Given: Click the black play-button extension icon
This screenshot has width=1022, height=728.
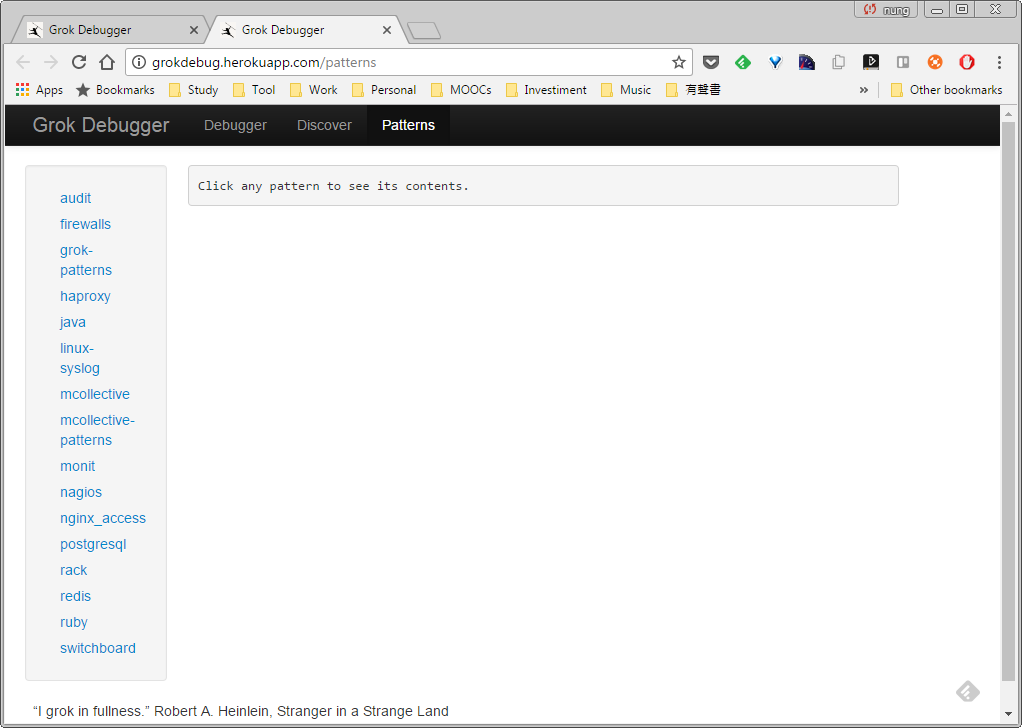Looking at the screenshot, I should tap(871, 63).
